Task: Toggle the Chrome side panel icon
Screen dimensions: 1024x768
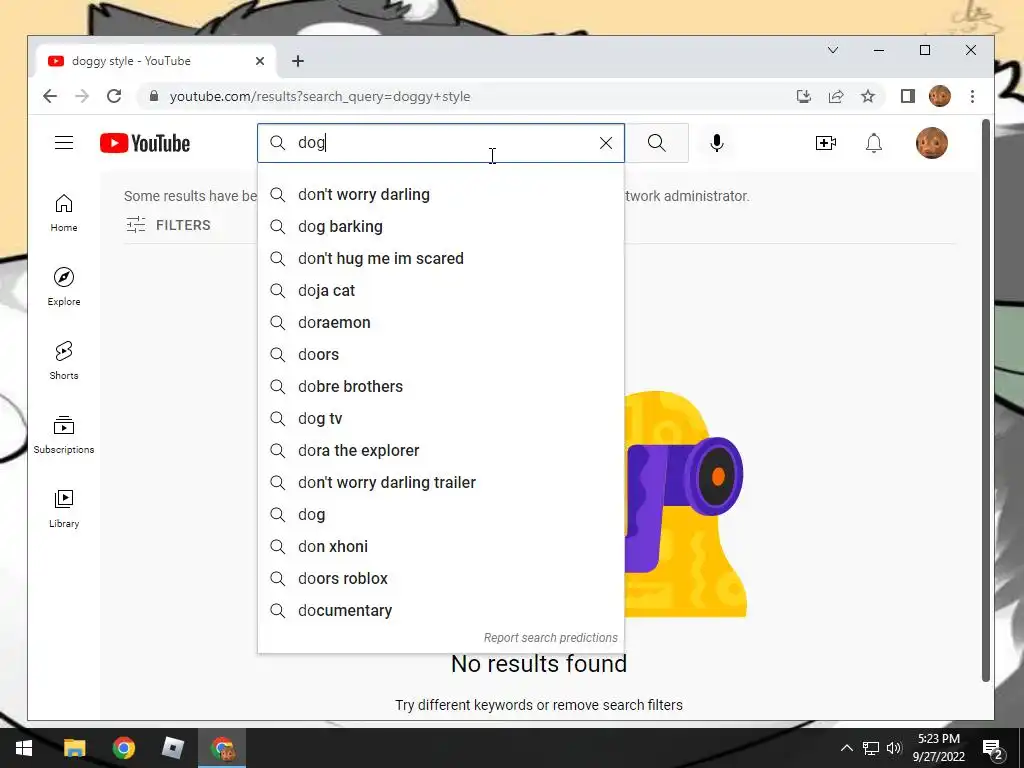Action: [x=908, y=97]
